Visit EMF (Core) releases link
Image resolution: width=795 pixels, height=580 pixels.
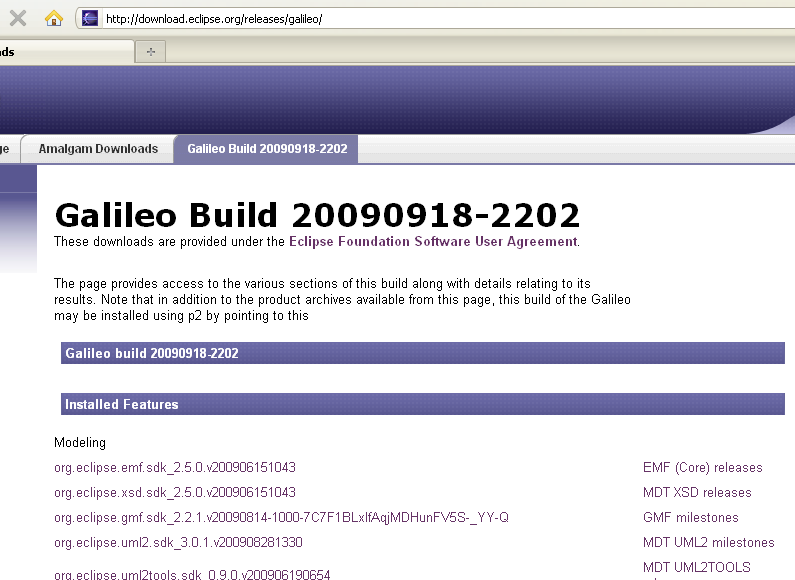(702, 467)
